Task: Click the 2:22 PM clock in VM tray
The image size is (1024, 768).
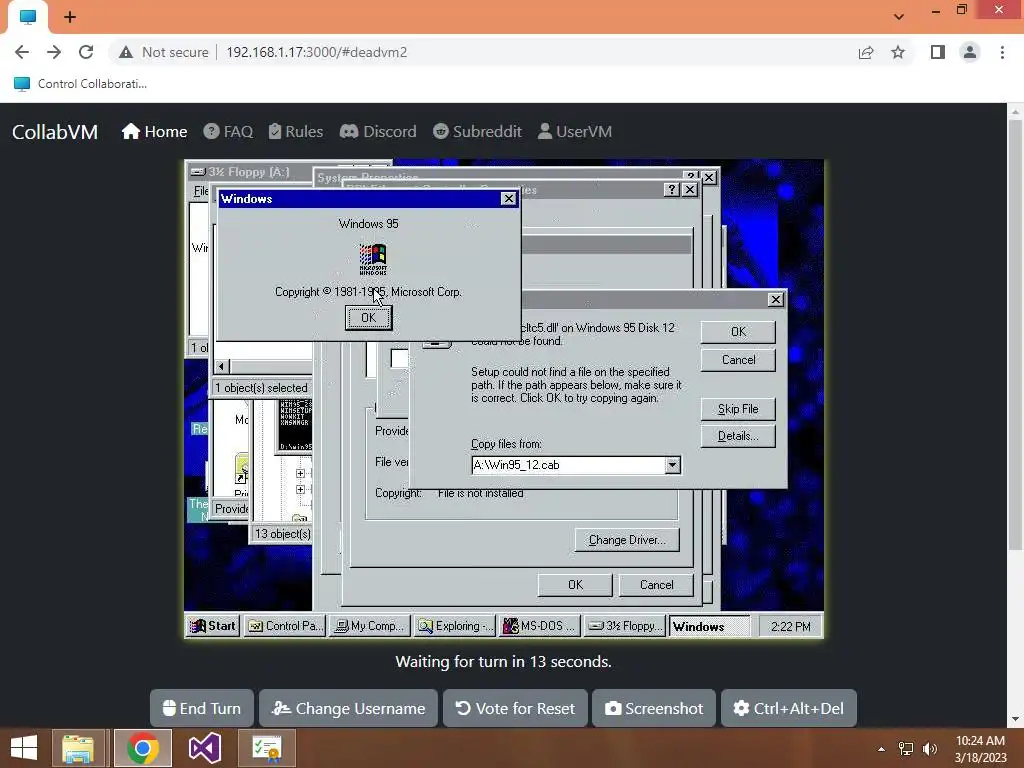Action: 790,627
